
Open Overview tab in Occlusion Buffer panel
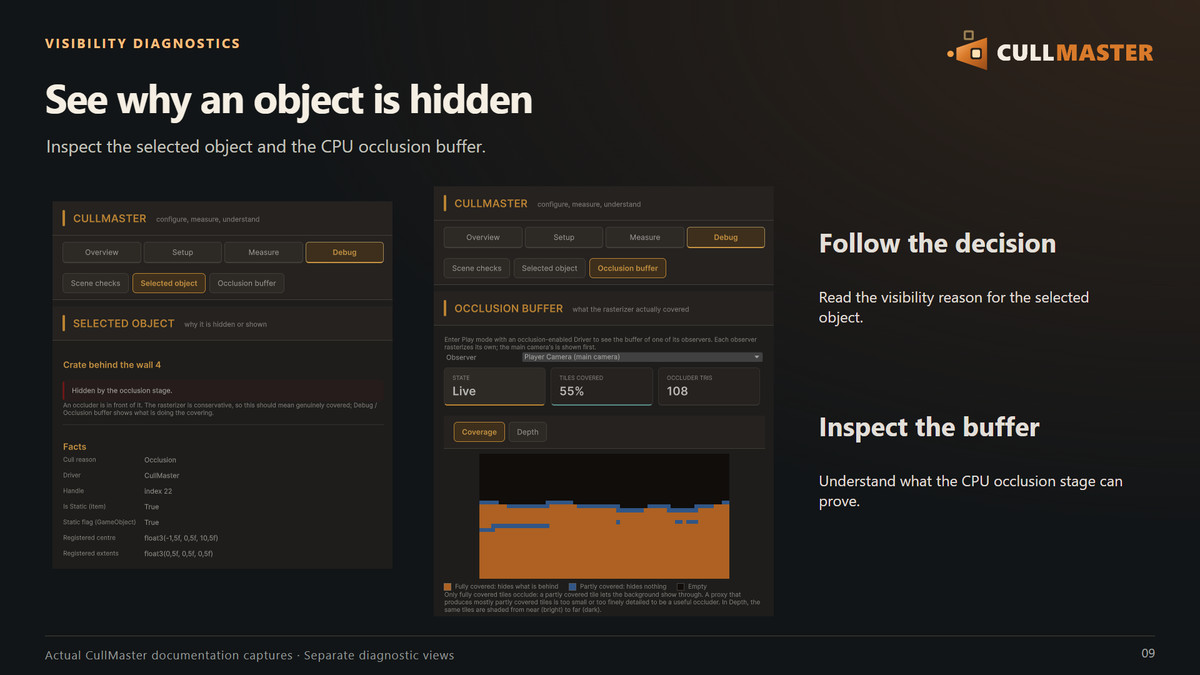(483, 237)
